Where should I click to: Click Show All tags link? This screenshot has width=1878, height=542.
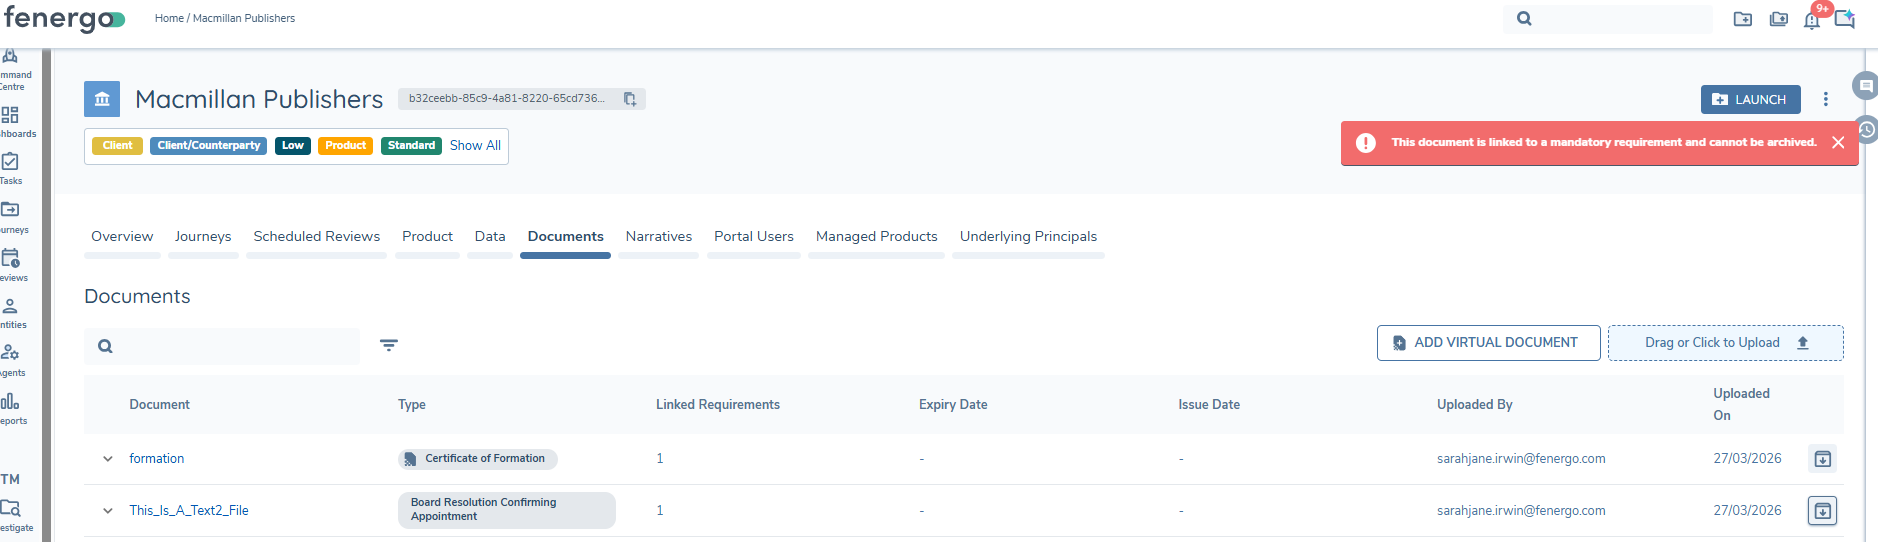475,146
